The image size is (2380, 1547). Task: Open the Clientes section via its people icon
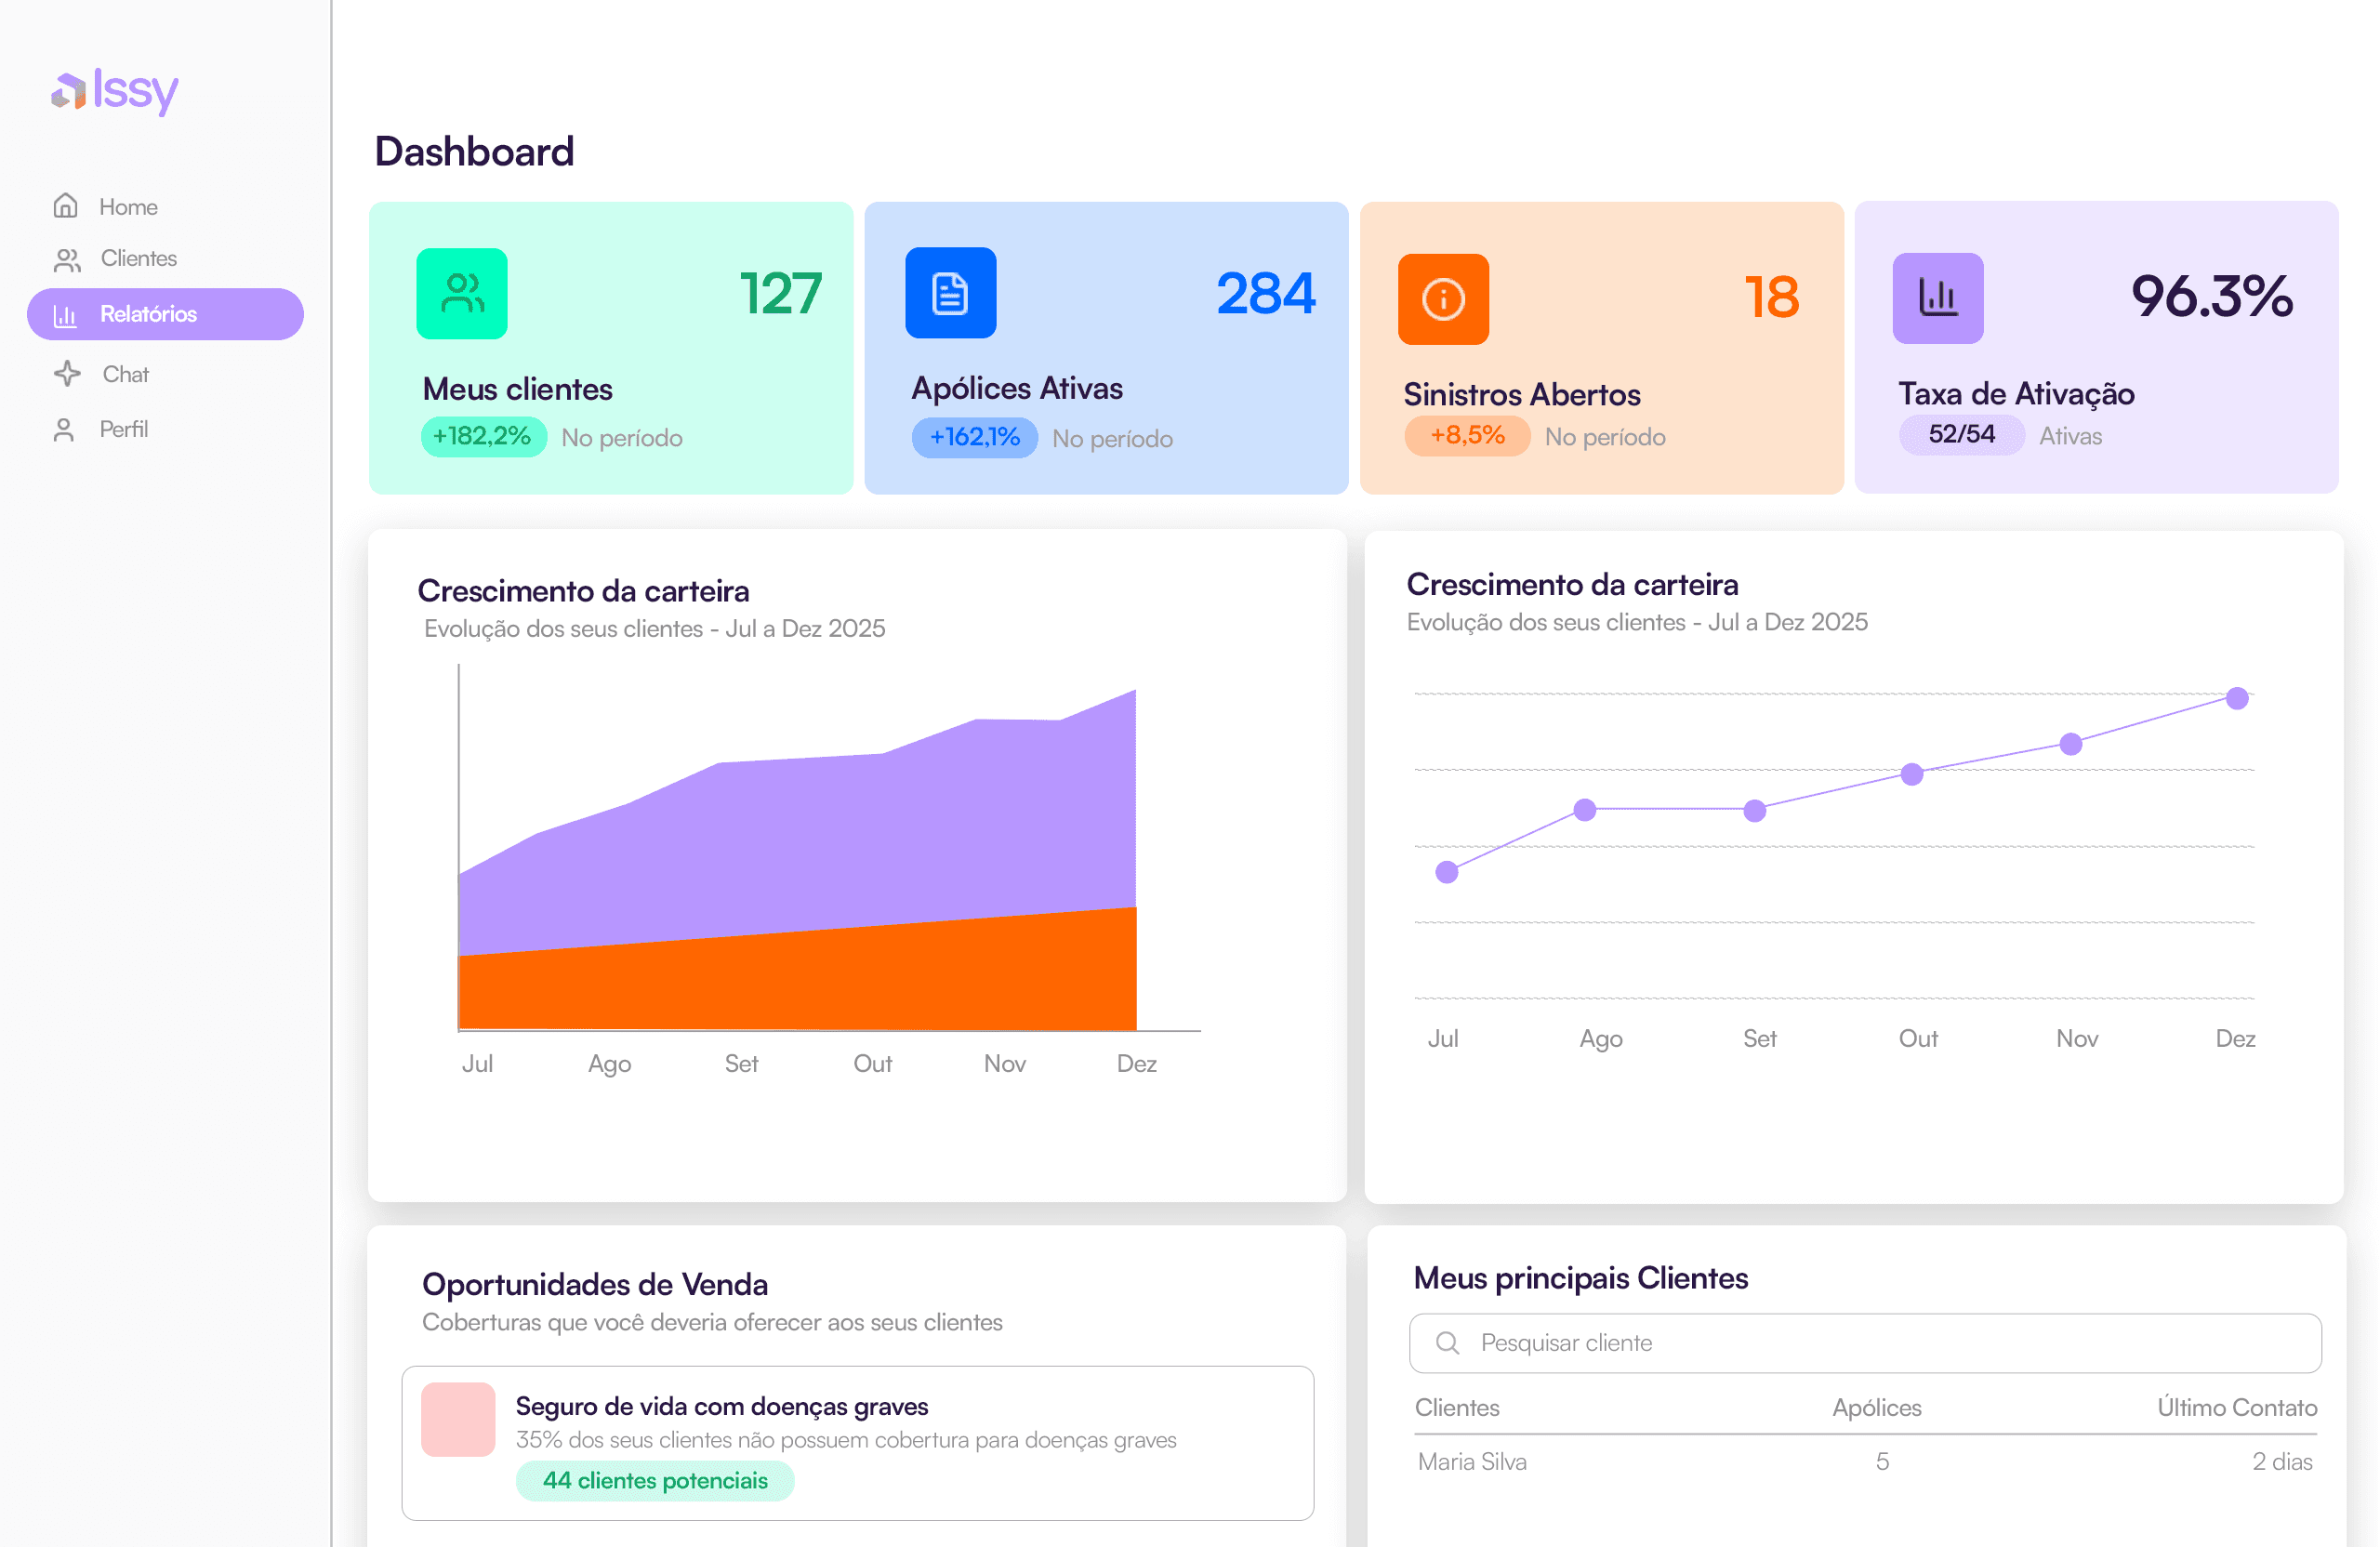coord(66,259)
